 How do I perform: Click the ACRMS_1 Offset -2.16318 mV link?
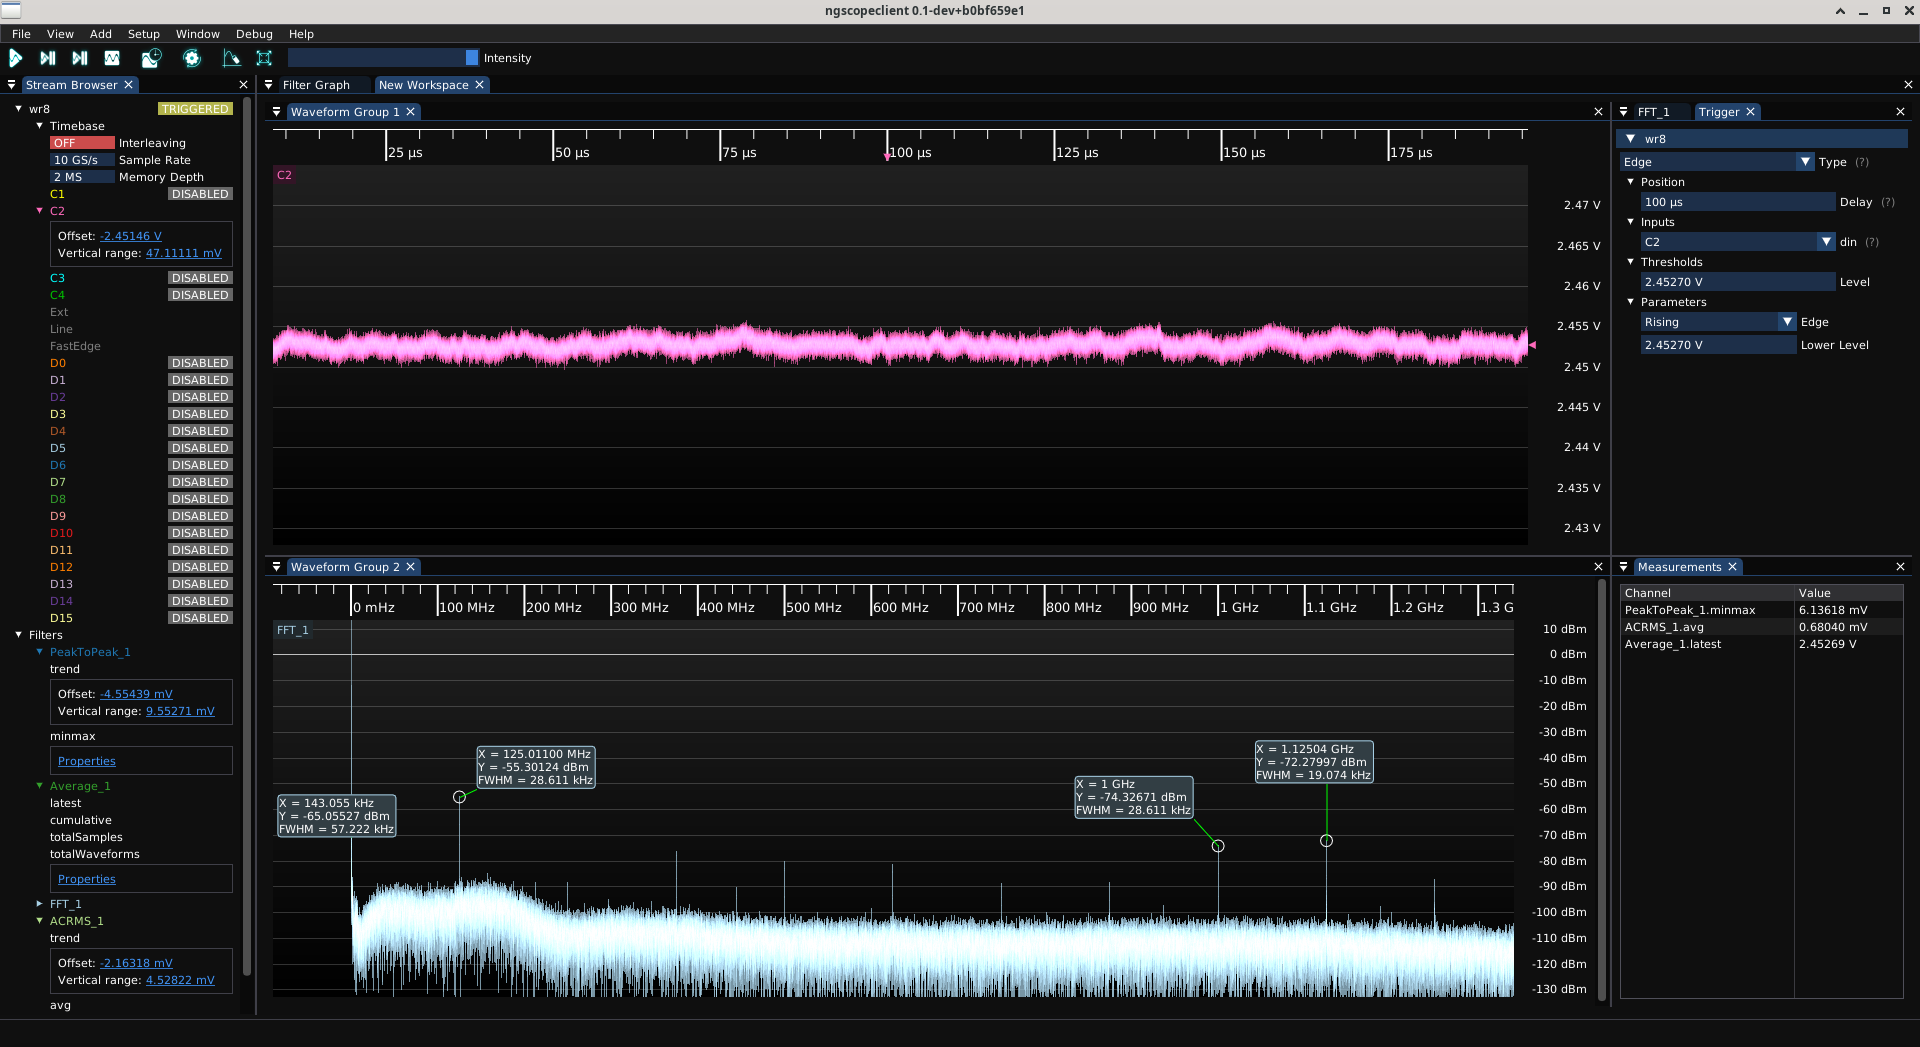coord(136,963)
